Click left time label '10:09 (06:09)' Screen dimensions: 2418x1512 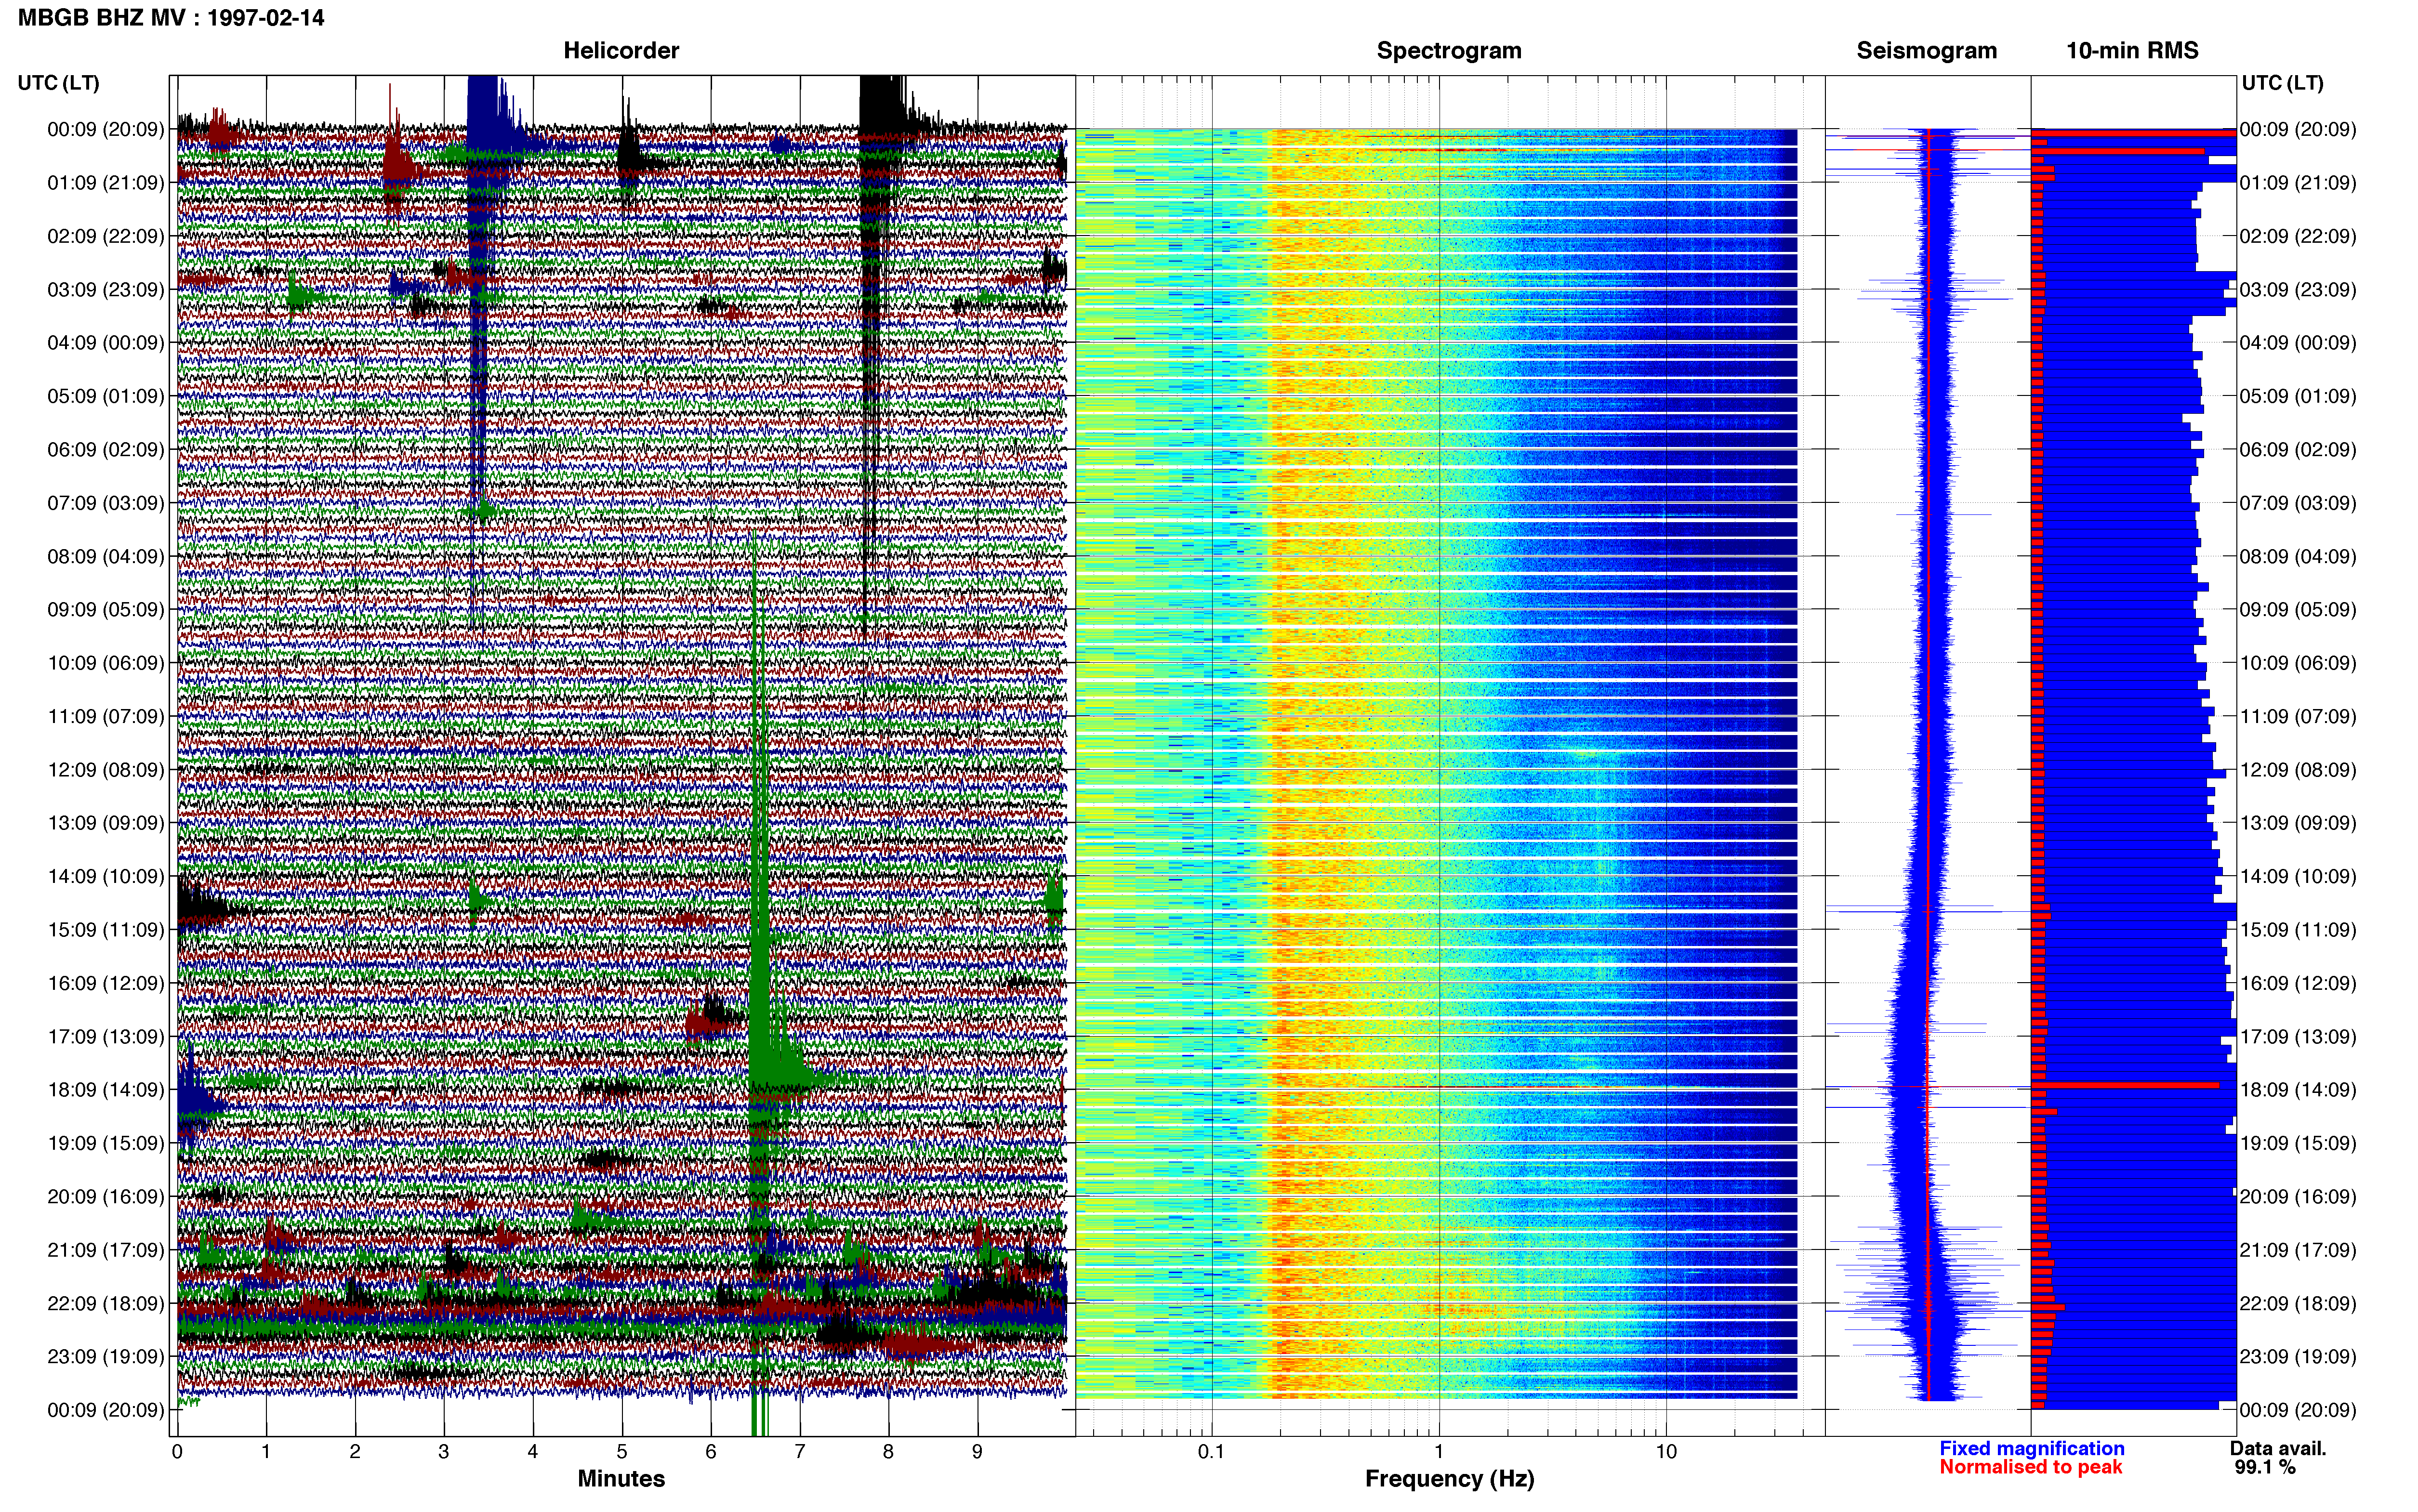click(x=106, y=663)
